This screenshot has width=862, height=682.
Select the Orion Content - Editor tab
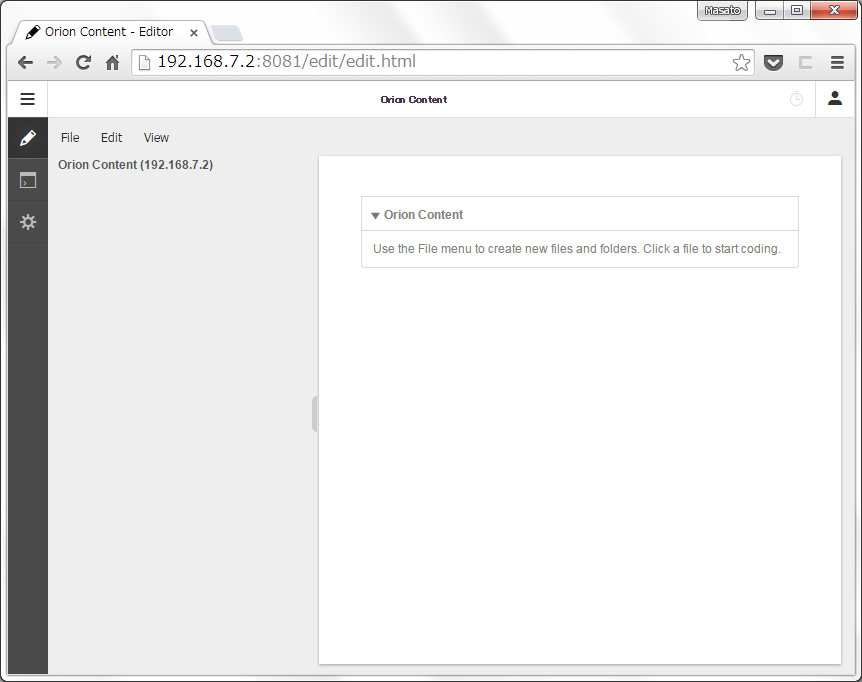point(110,31)
